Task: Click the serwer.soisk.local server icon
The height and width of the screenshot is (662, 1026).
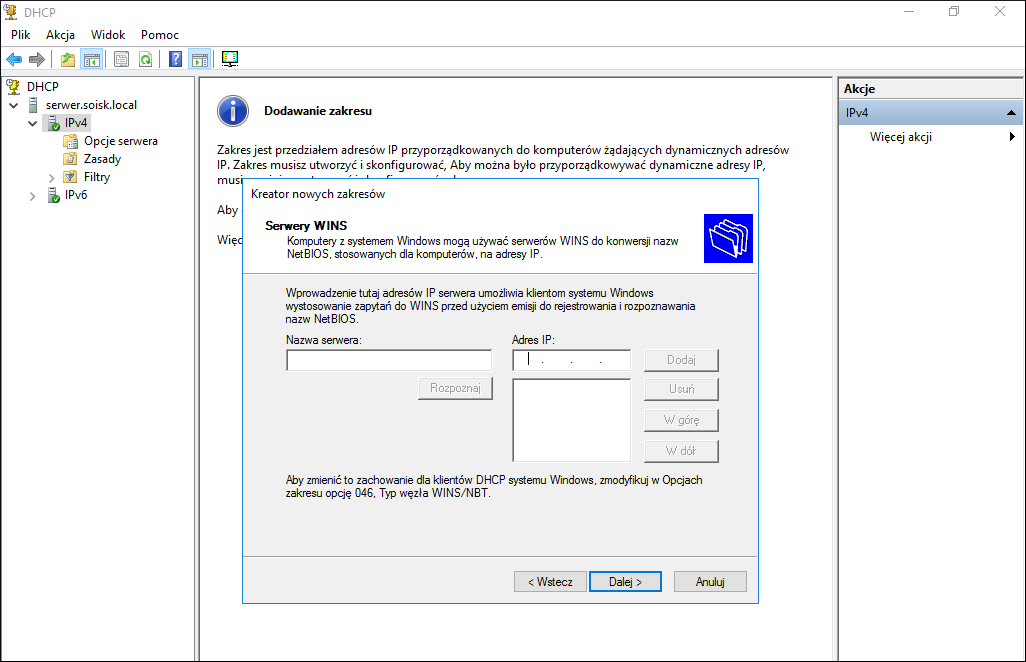Action: [x=33, y=105]
